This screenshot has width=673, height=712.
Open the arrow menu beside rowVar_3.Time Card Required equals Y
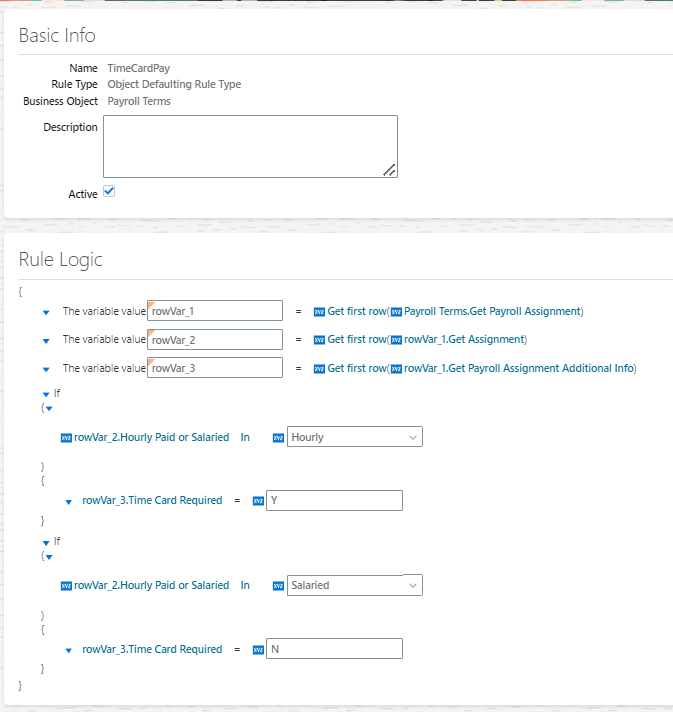pos(69,502)
